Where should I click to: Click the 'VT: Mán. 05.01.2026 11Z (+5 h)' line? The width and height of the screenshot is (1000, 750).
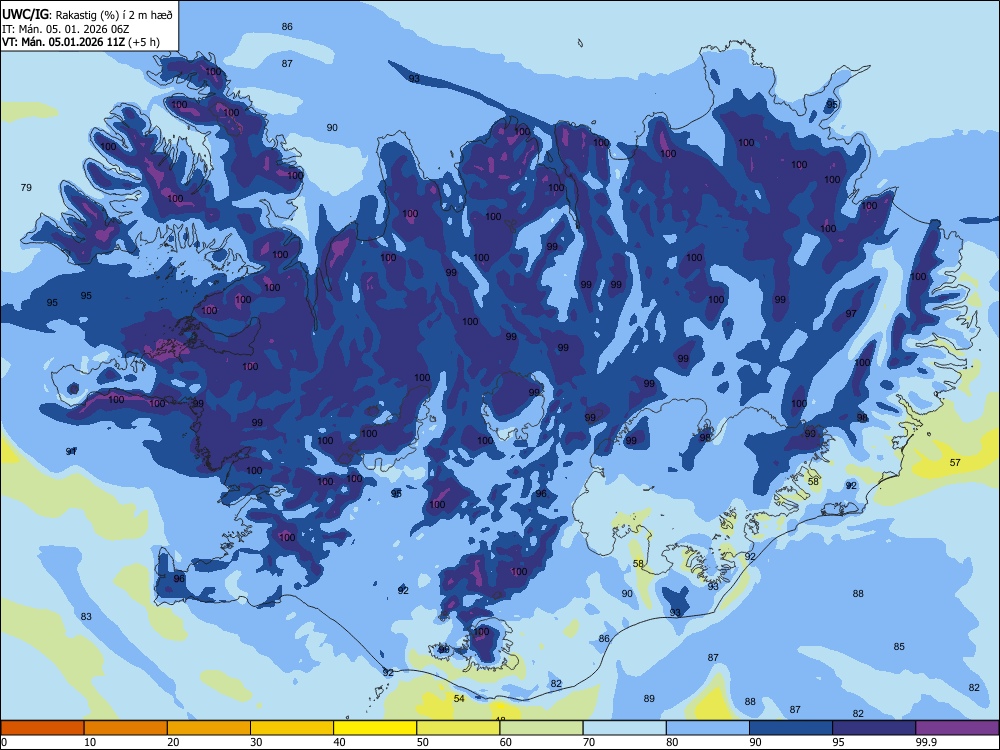[x=81, y=42]
